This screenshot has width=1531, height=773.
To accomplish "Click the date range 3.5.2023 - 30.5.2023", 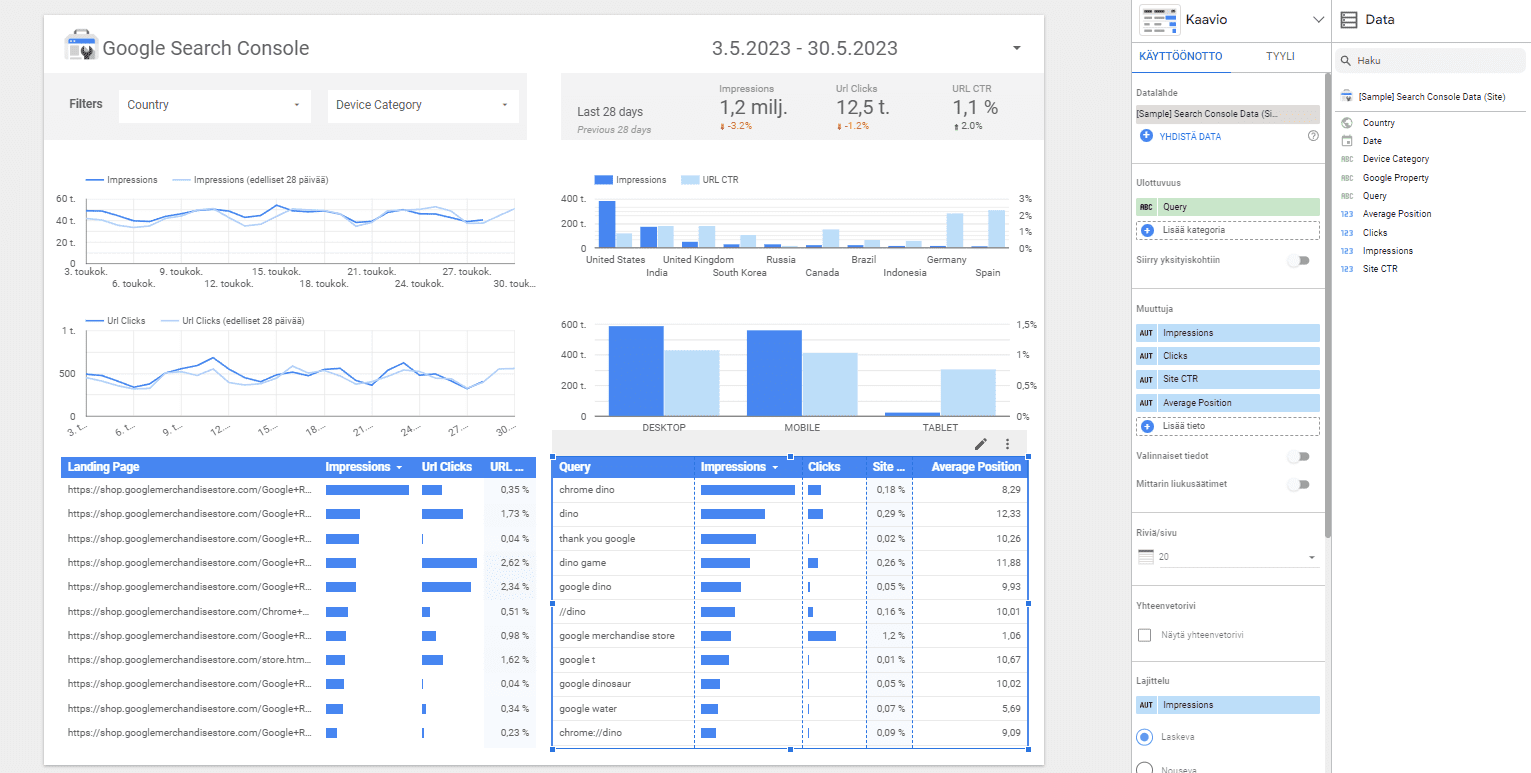I will coord(804,48).
